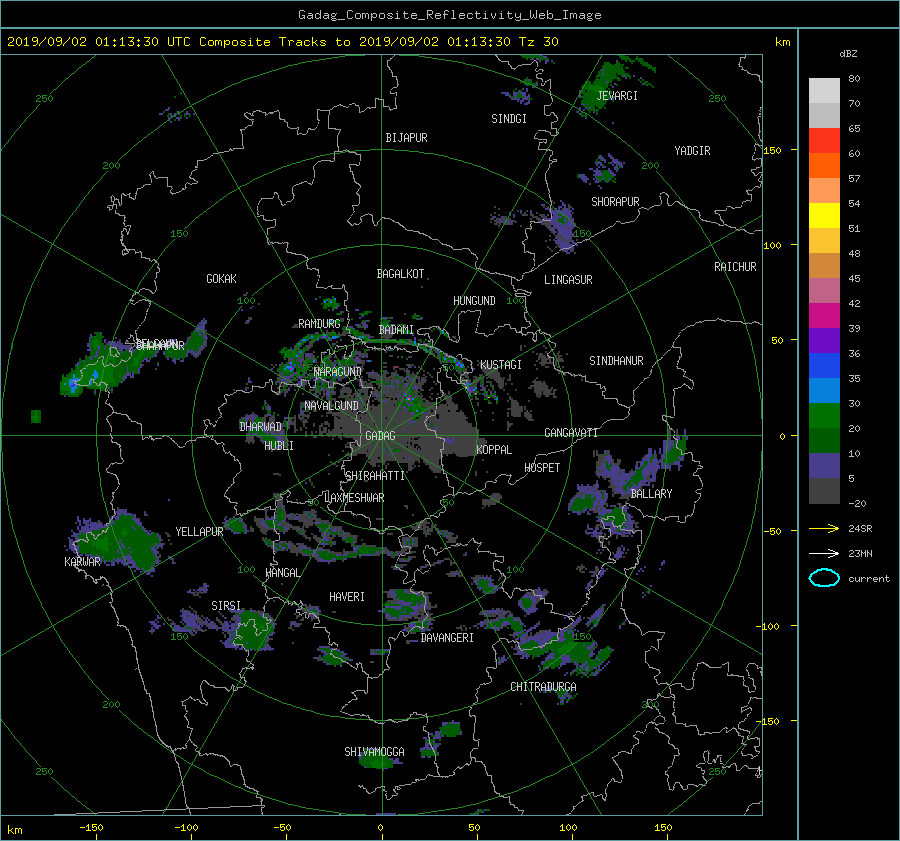The image size is (900, 841).
Task: Click the KOPPAL city label
Action: 494,449
